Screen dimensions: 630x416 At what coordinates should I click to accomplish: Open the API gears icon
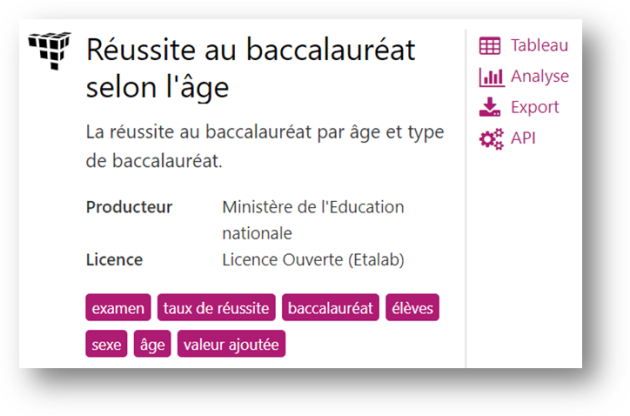tap(491, 138)
